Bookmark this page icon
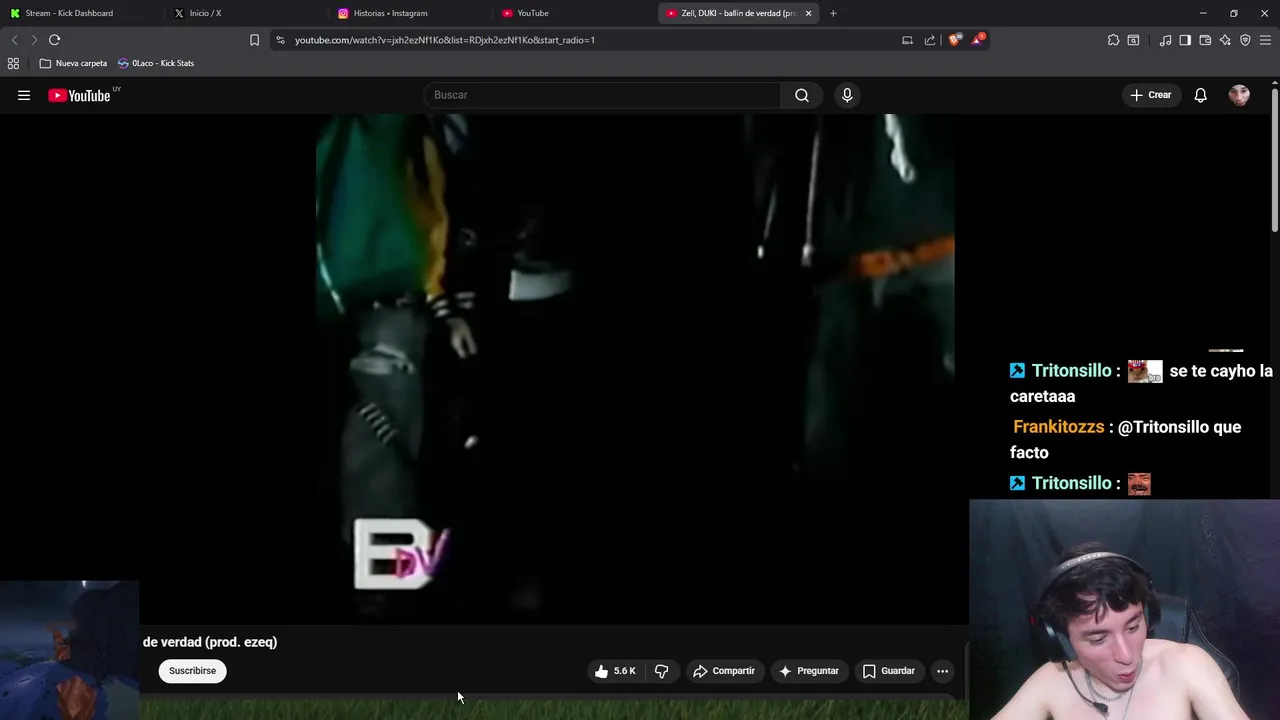The width and height of the screenshot is (1280, 720). 254,40
